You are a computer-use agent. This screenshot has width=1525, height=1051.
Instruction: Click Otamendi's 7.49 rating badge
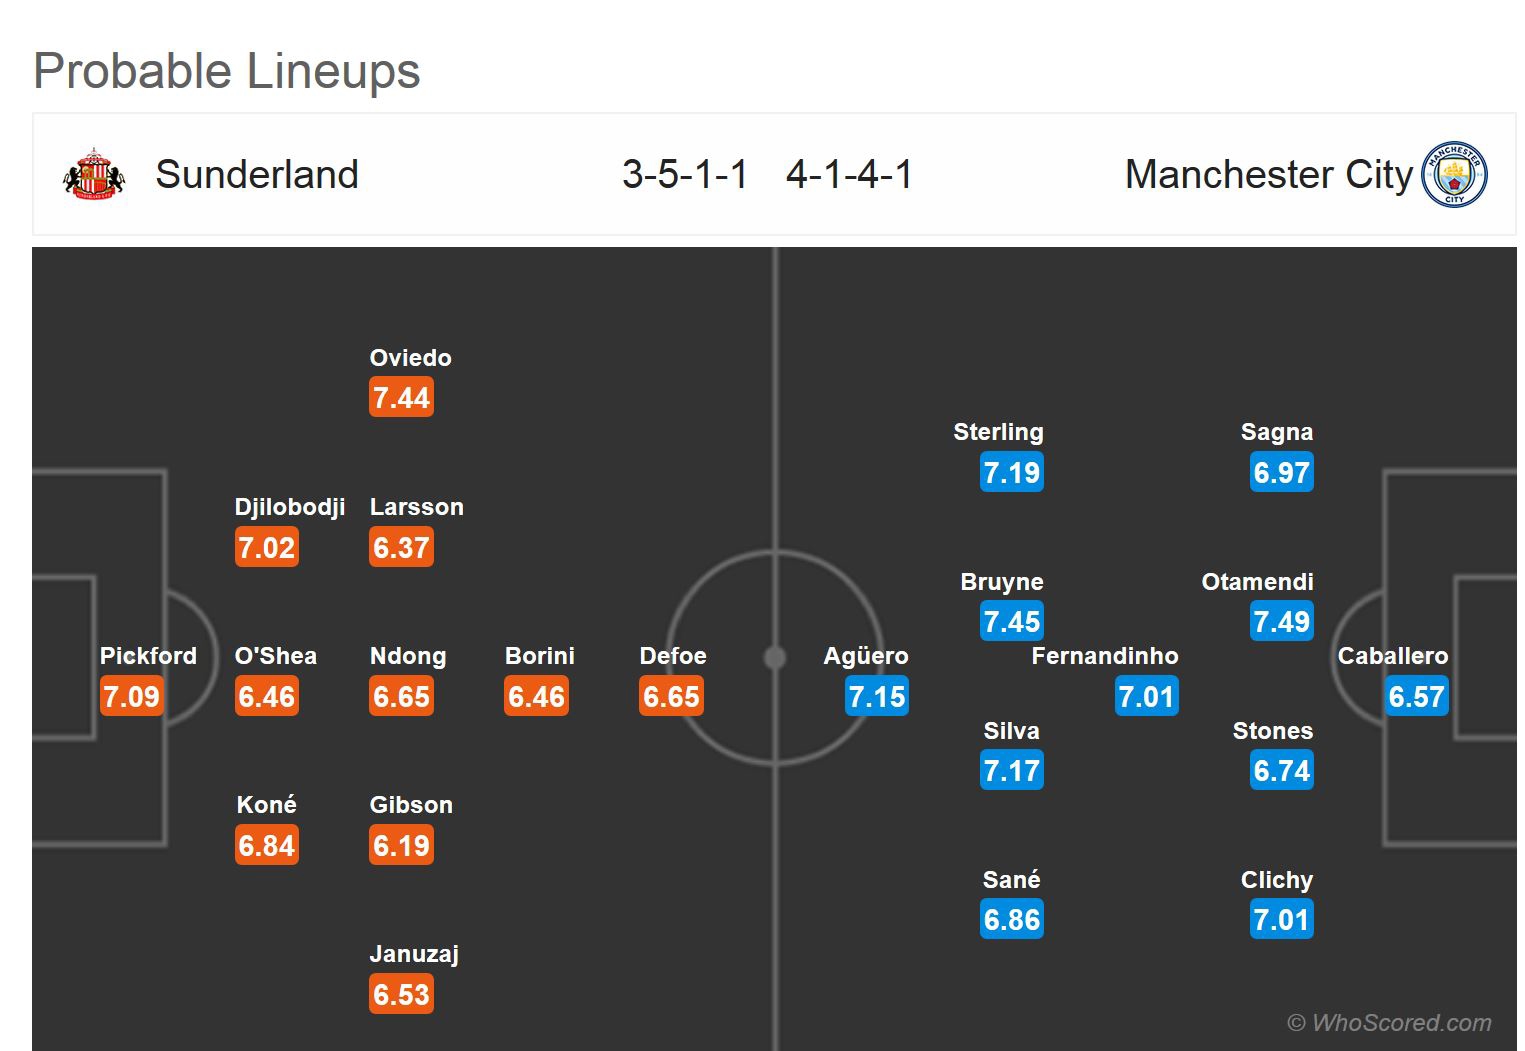(1281, 622)
